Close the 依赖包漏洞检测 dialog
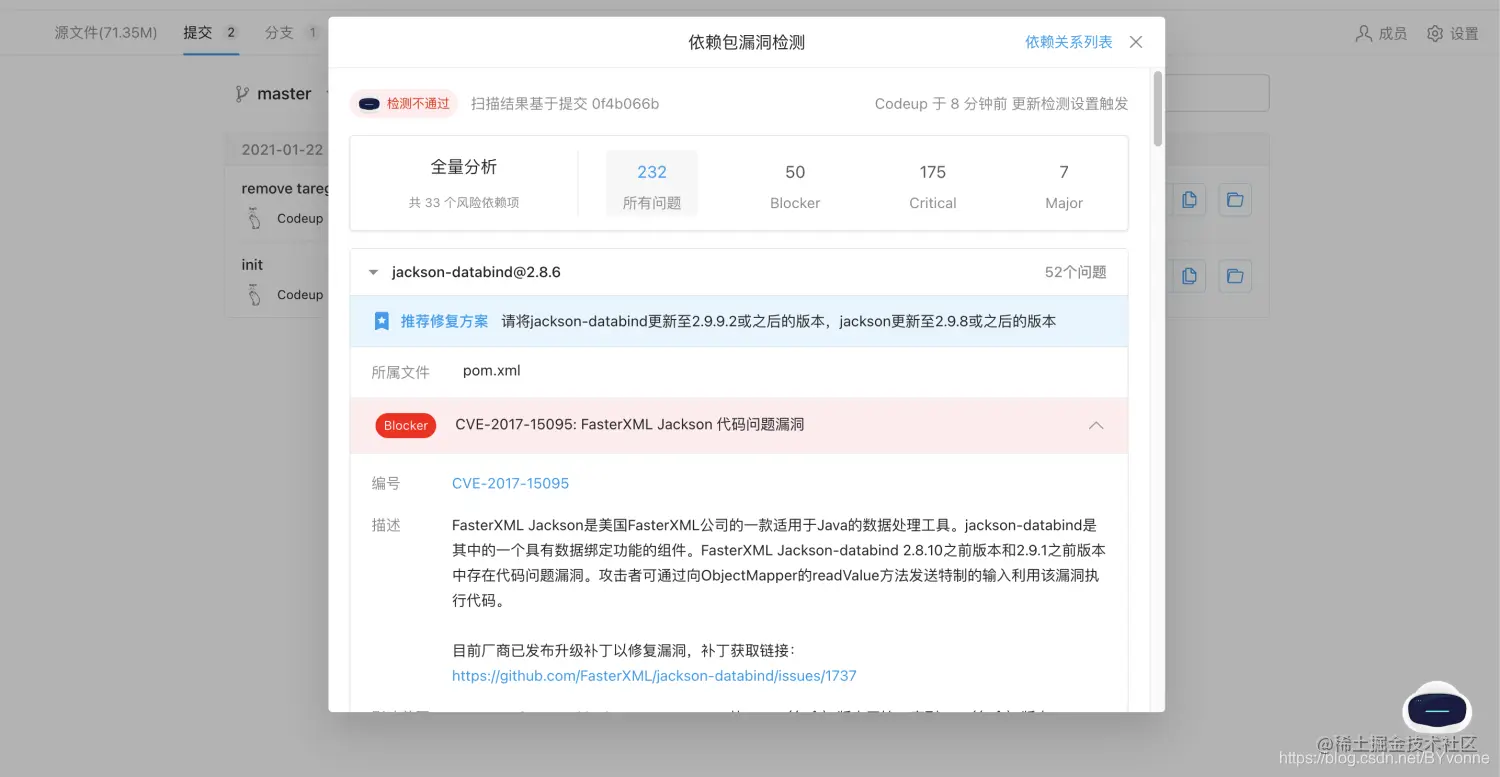The width and height of the screenshot is (1500, 777). click(1135, 42)
